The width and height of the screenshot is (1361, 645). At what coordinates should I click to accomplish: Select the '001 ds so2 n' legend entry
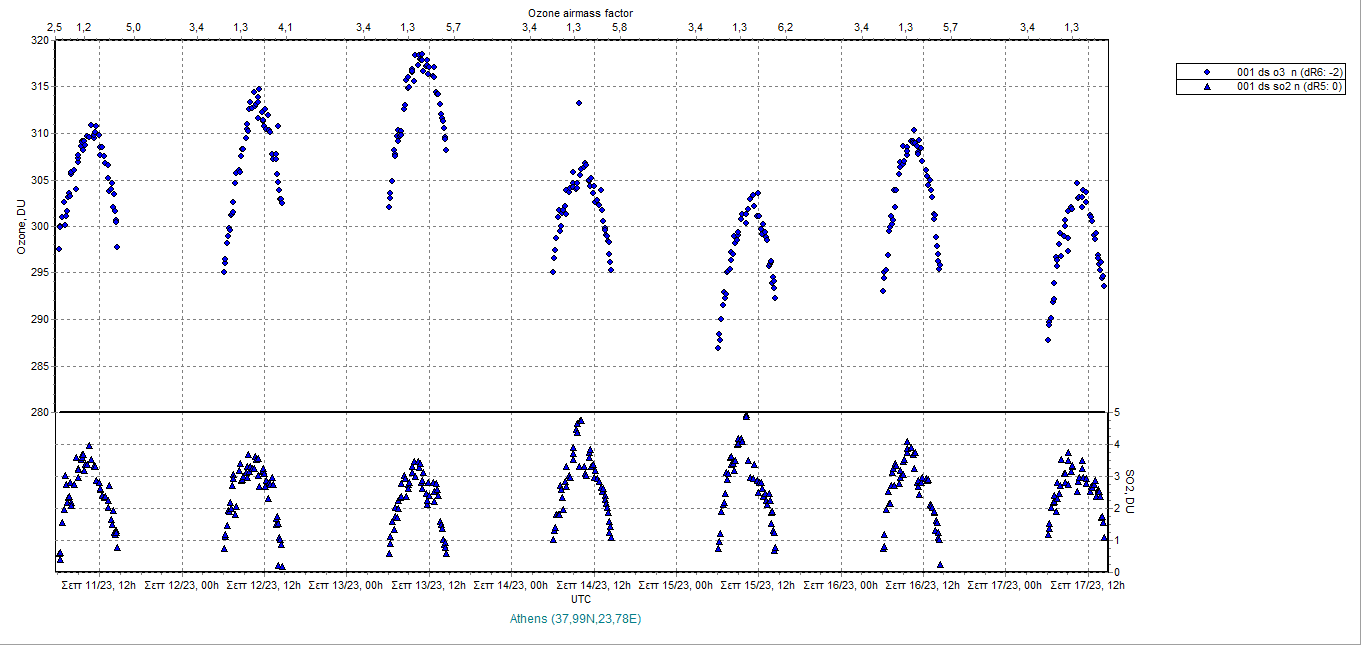pyautogui.click(x=1289, y=87)
